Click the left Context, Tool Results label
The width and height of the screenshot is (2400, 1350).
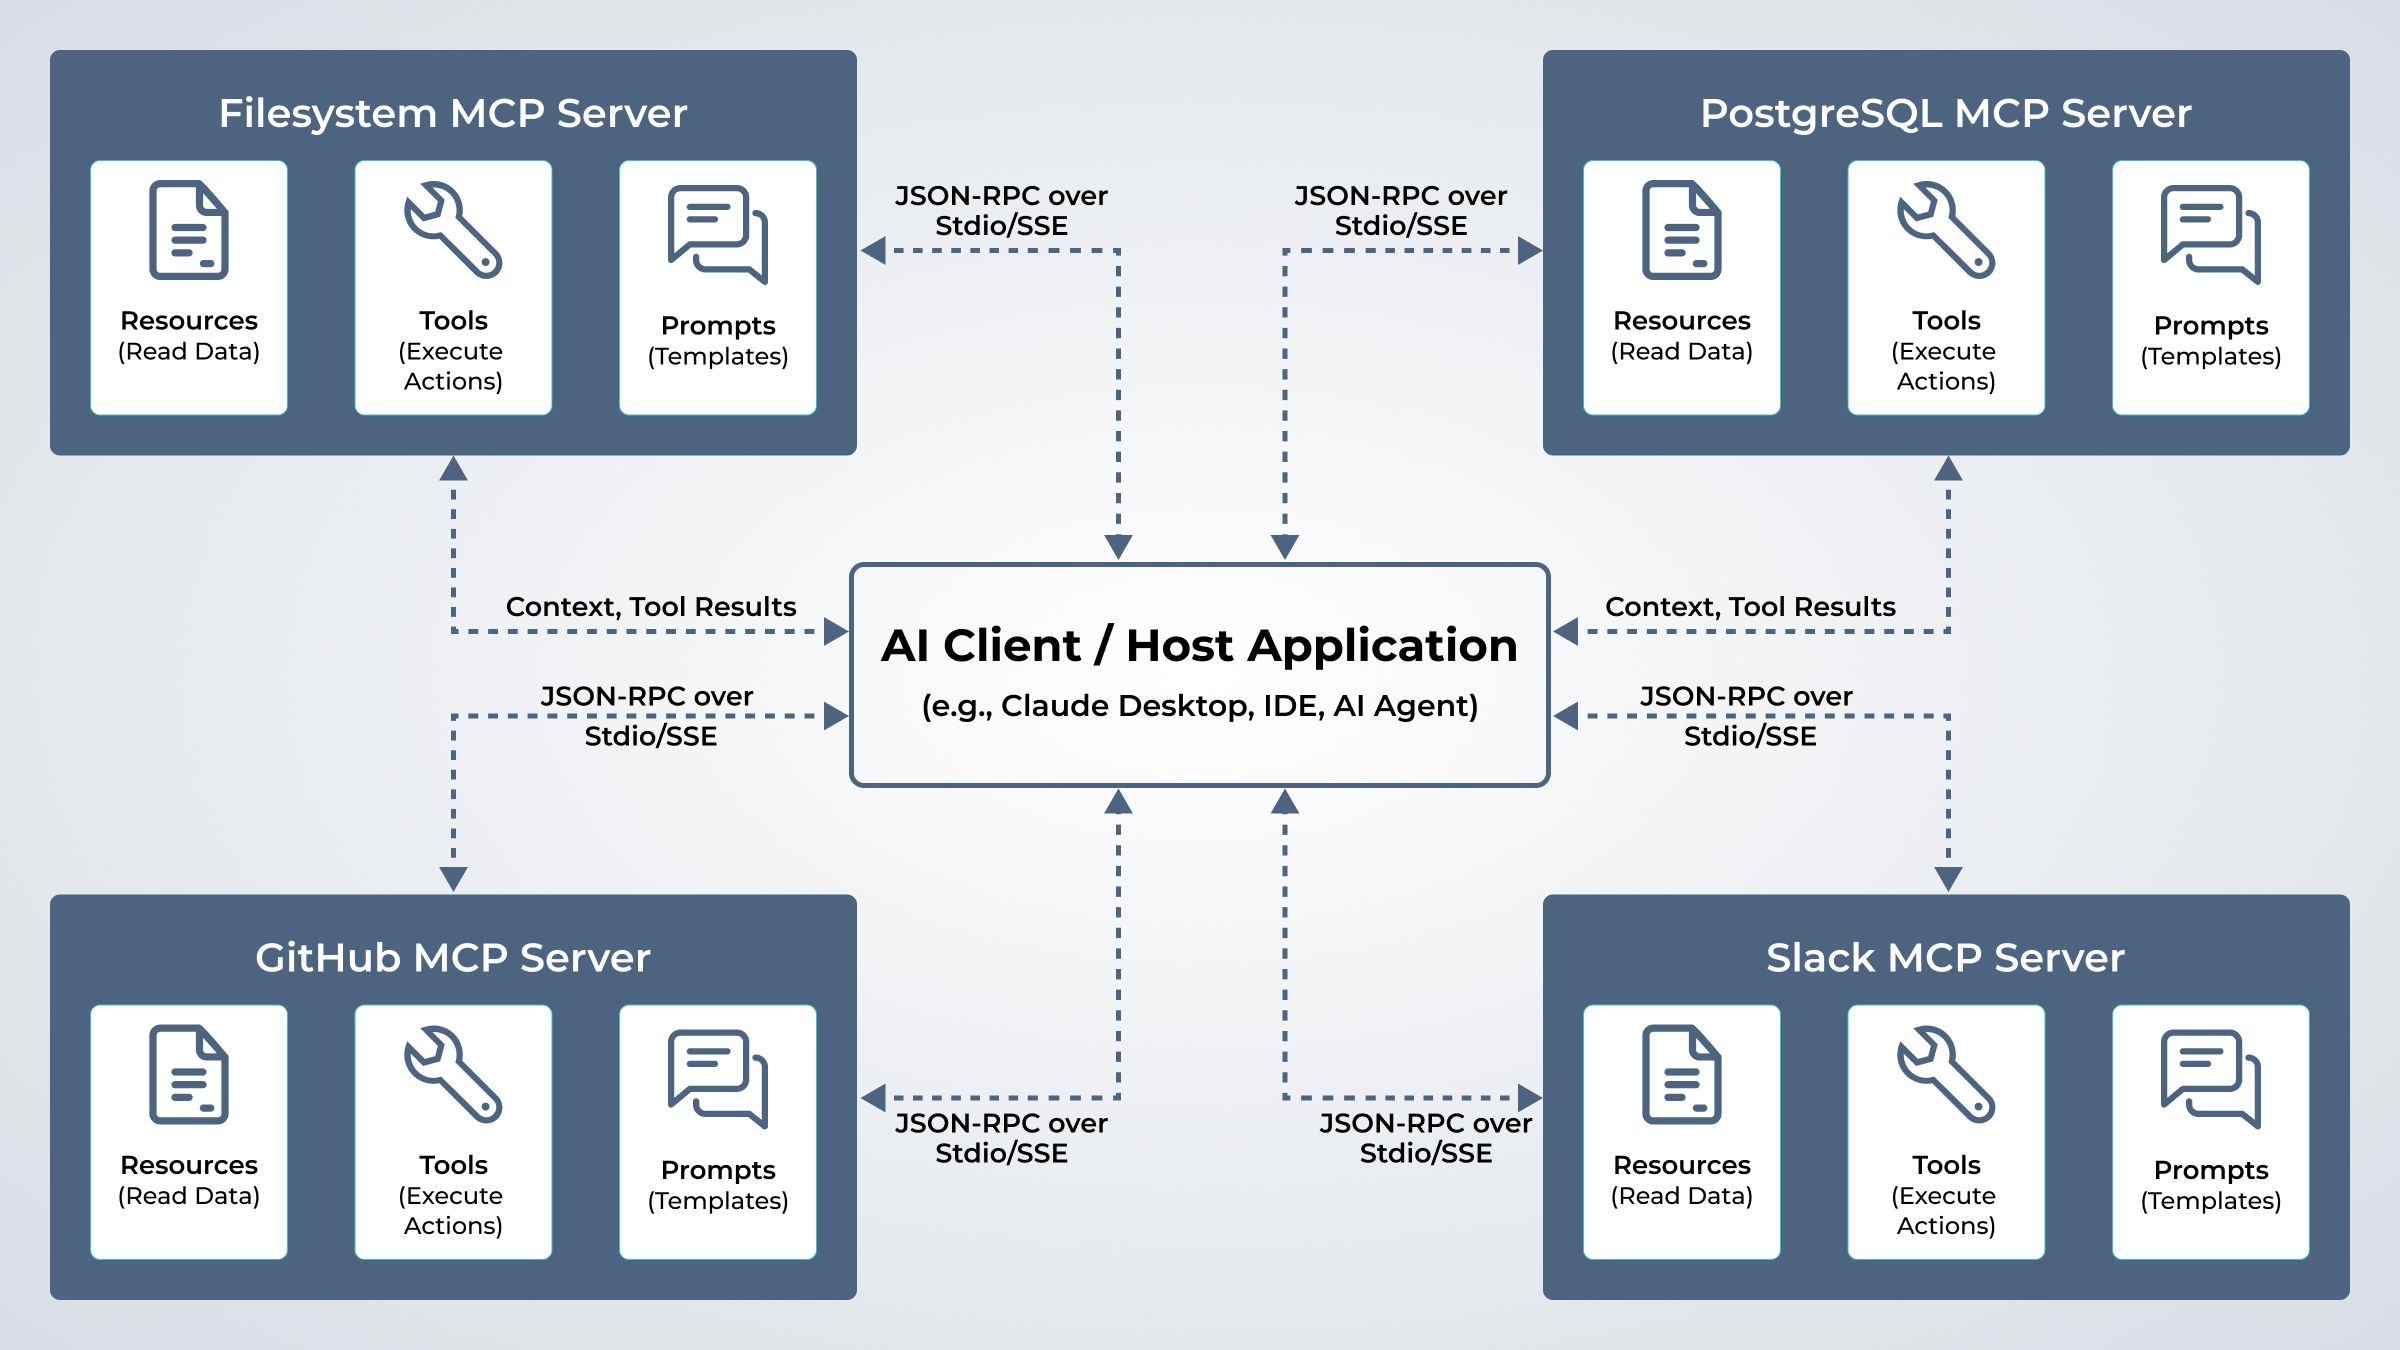pos(651,607)
